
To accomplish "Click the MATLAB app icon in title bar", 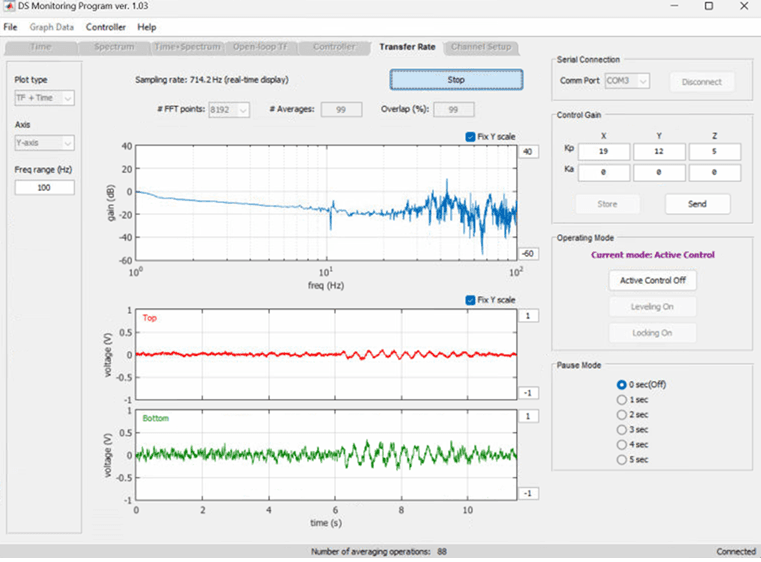I will coord(9,6).
